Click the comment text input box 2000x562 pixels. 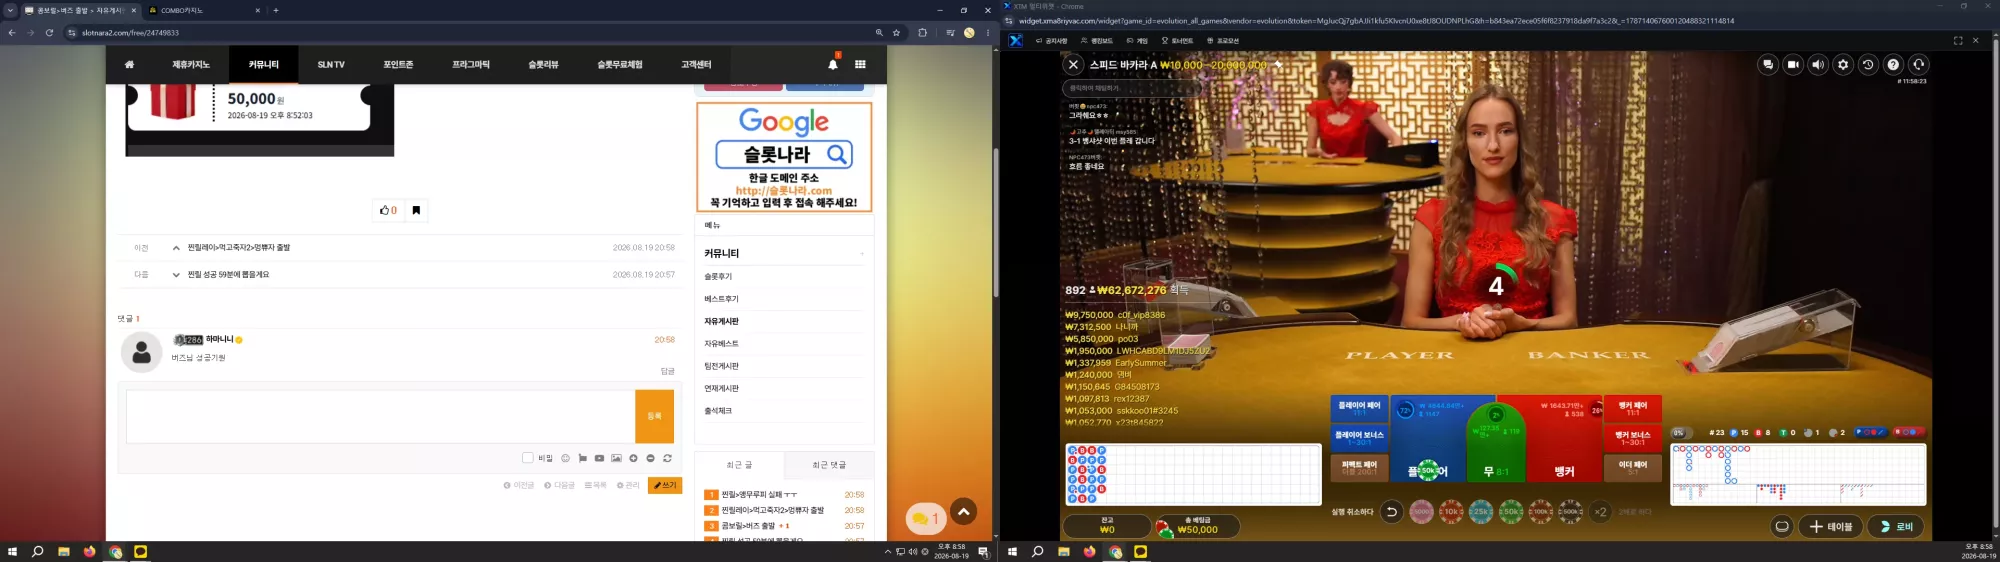pos(380,416)
